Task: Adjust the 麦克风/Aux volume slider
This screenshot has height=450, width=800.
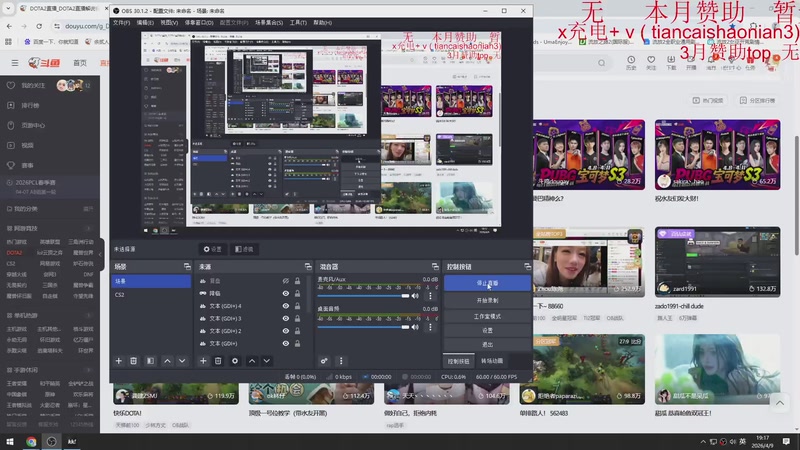Action: 363,296
